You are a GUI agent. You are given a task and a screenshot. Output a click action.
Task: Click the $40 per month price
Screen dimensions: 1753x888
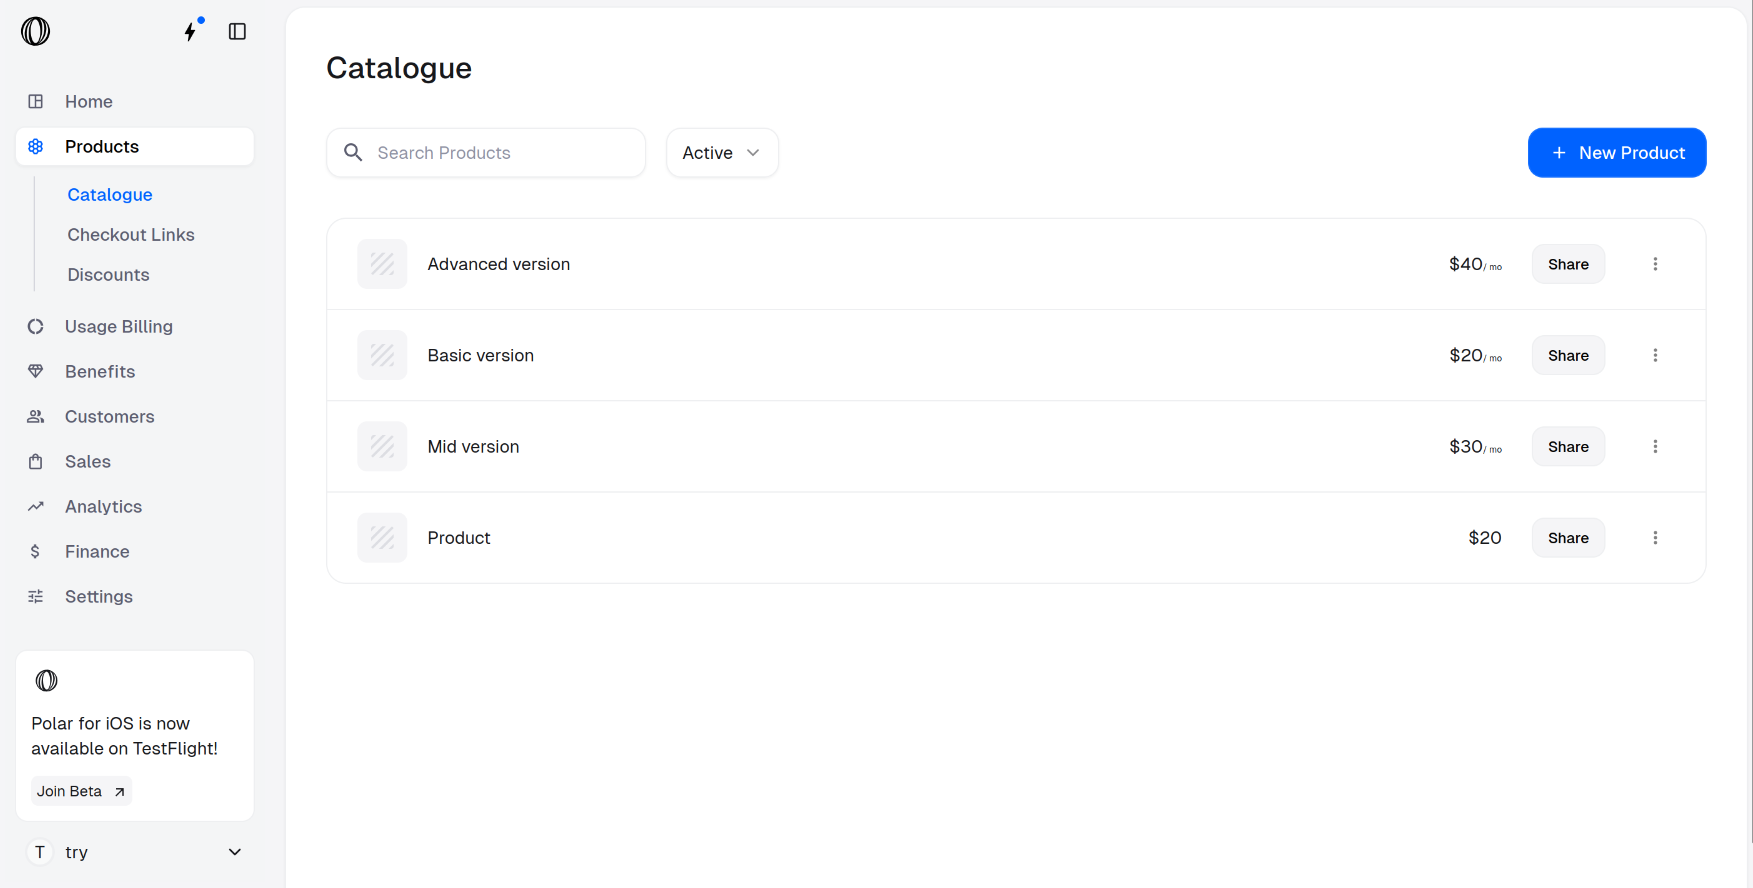(x=1475, y=264)
